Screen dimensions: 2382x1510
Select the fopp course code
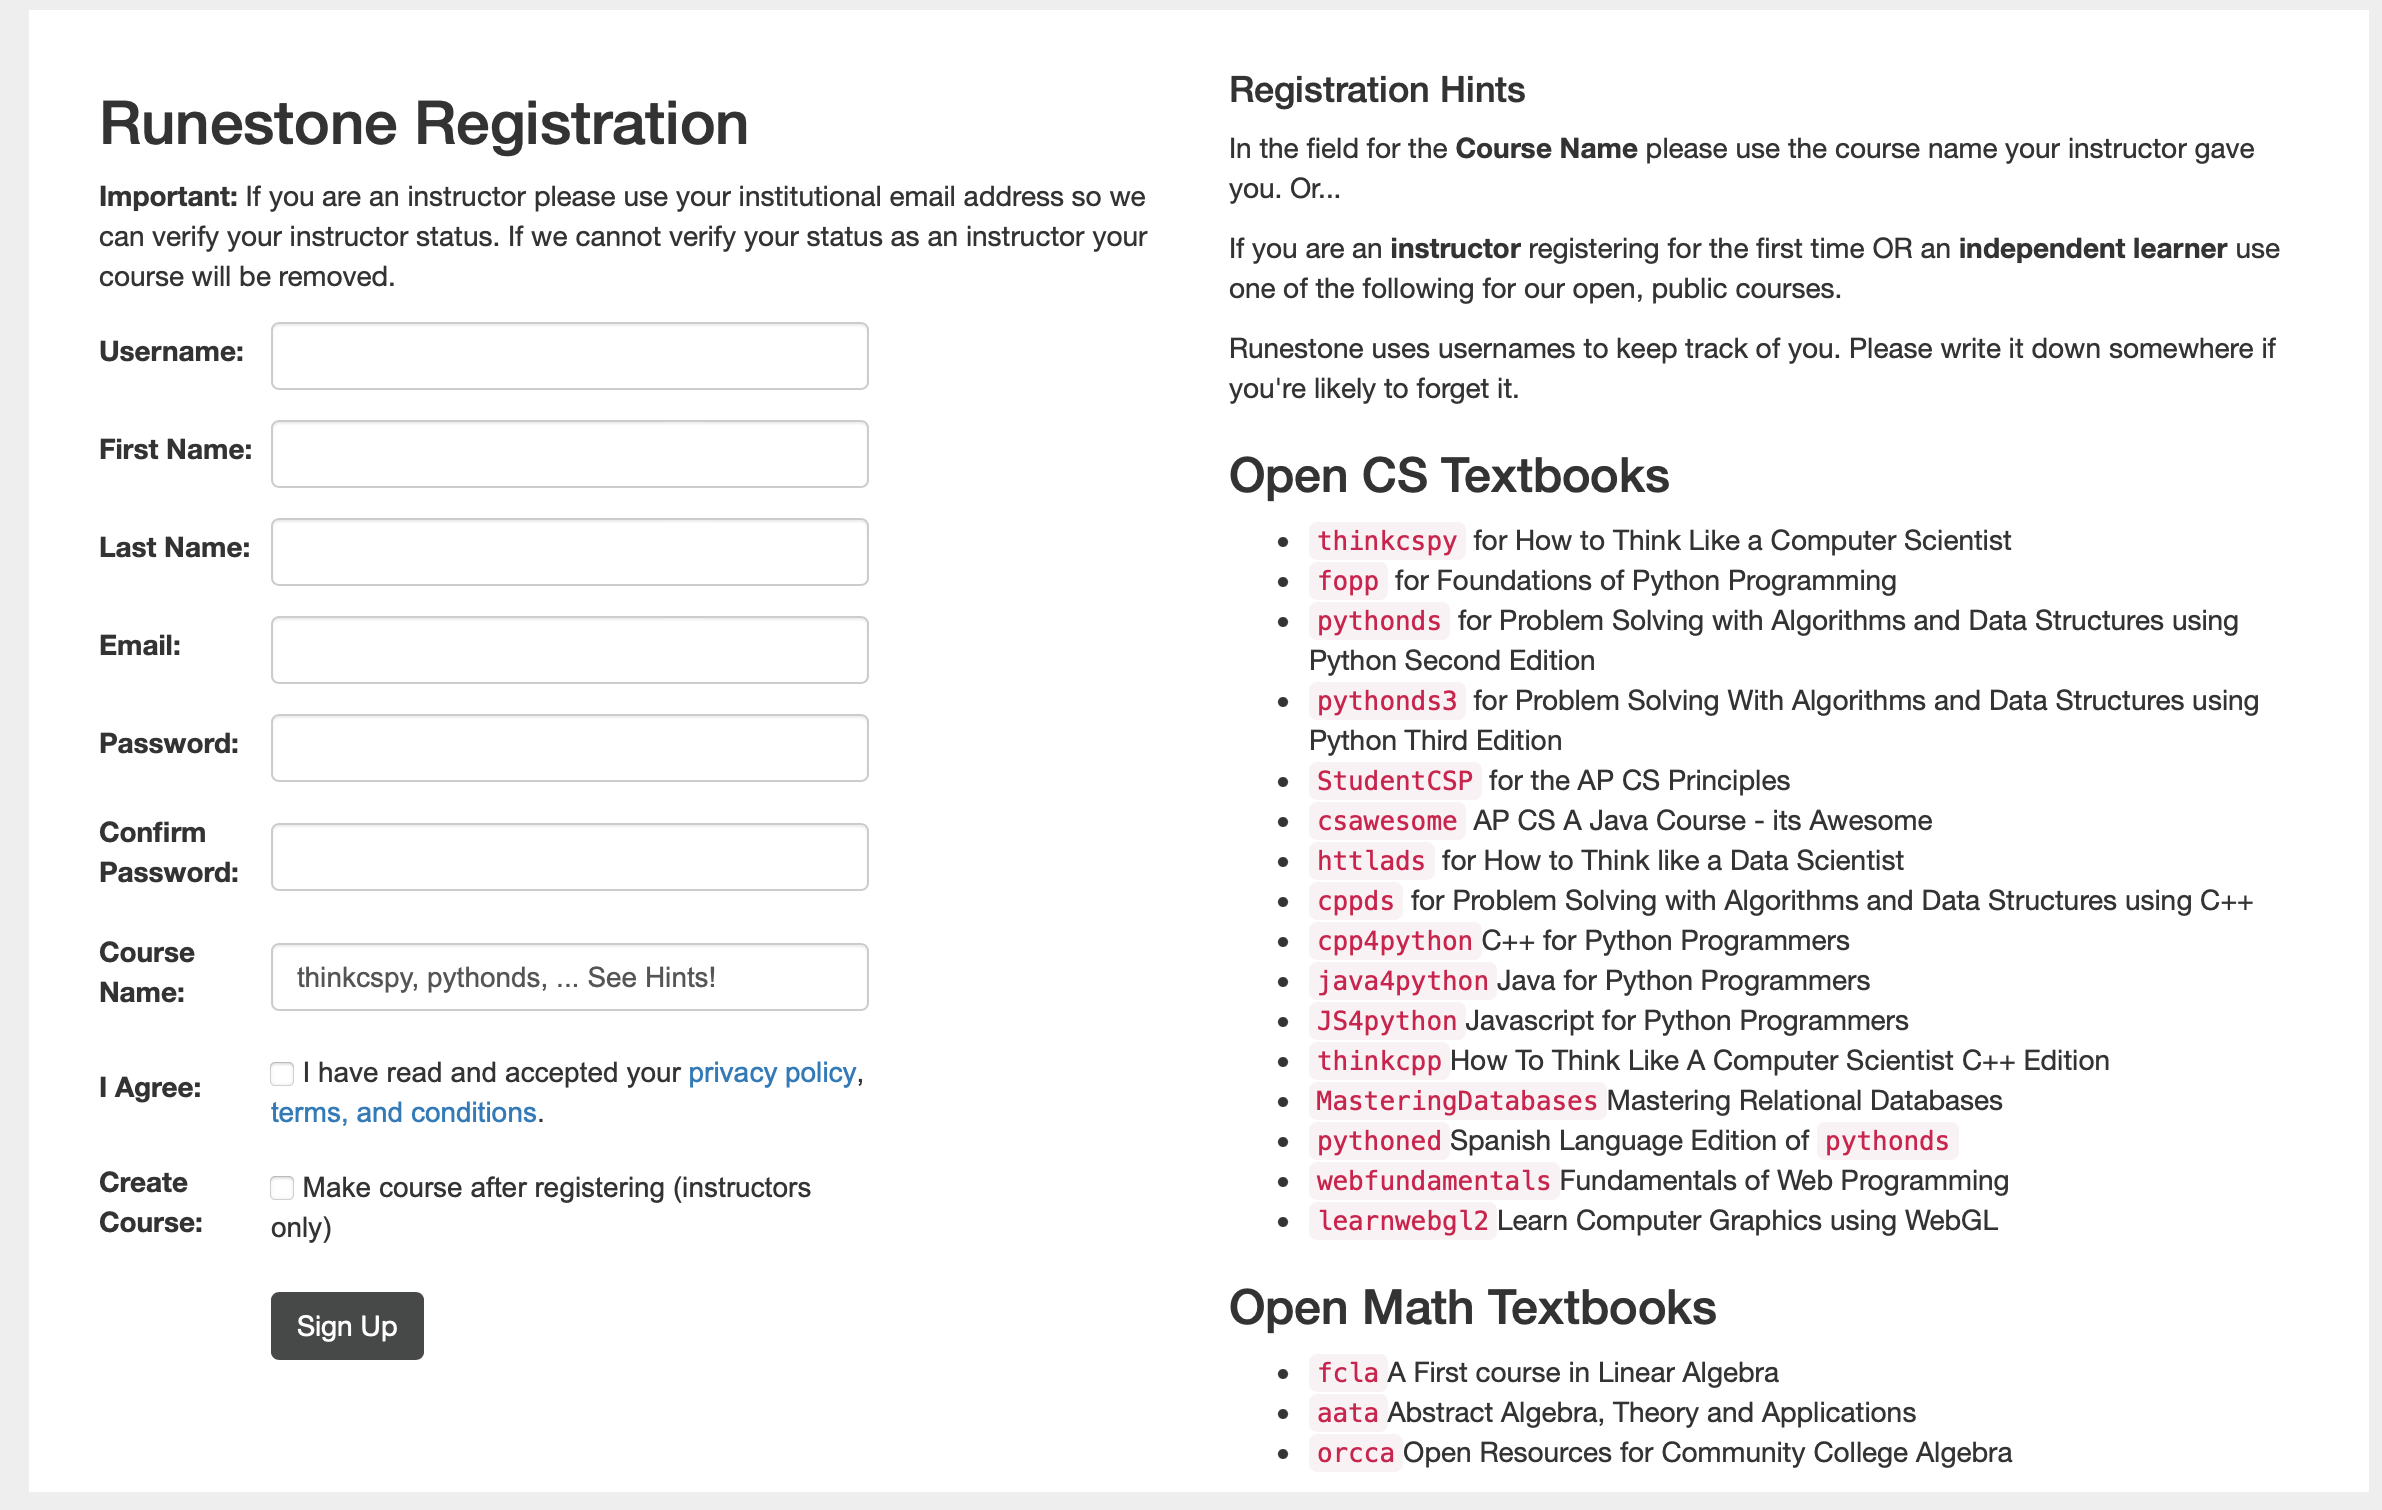coord(1347,581)
